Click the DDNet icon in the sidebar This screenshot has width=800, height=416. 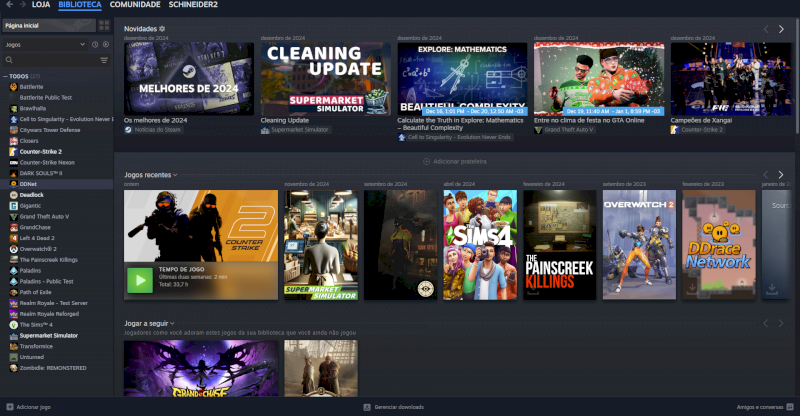click(x=14, y=184)
